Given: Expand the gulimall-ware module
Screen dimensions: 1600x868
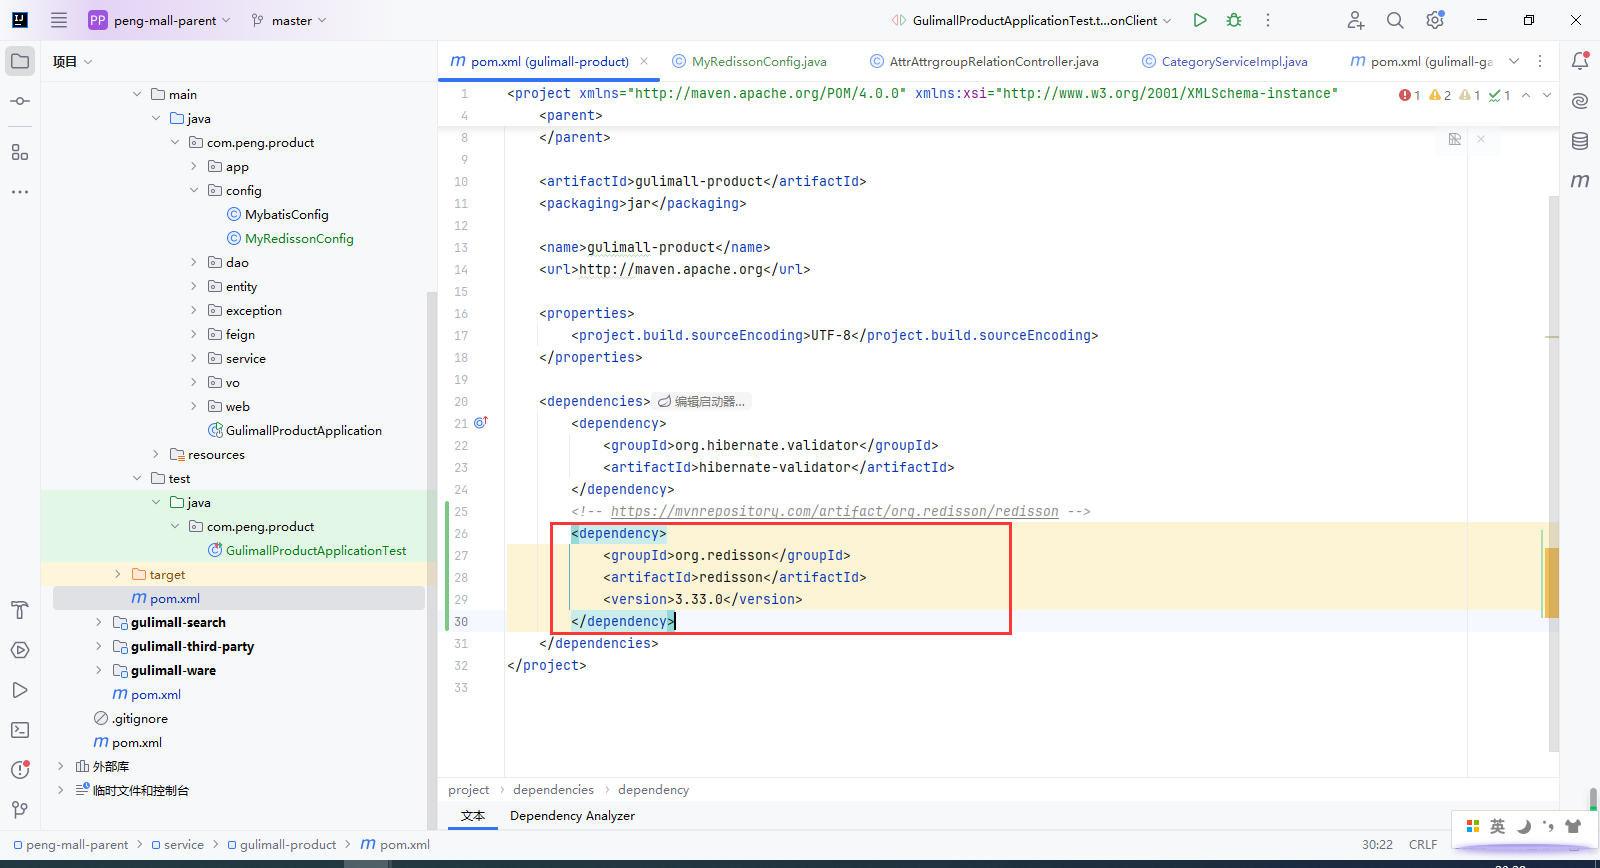Looking at the screenshot, I should coord(98,670).
